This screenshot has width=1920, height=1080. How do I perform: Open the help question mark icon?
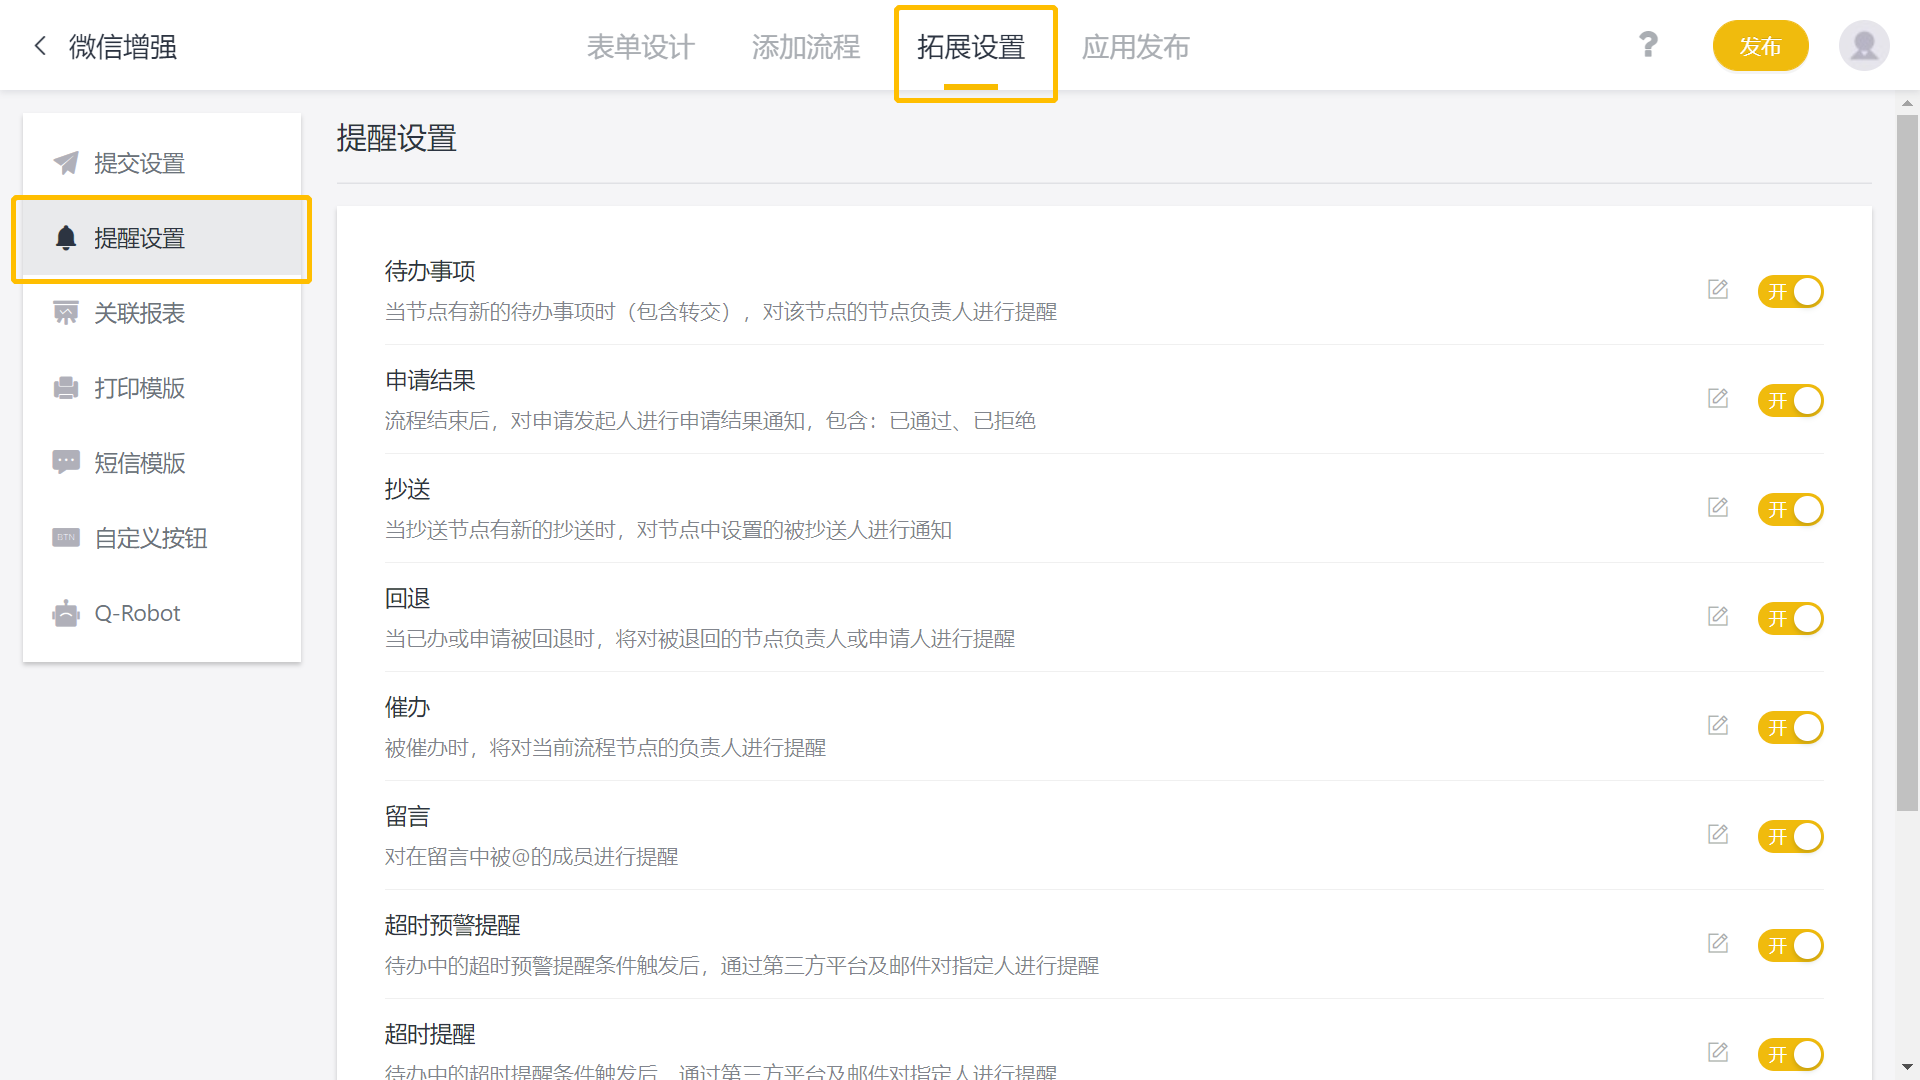pos(1648,45)
